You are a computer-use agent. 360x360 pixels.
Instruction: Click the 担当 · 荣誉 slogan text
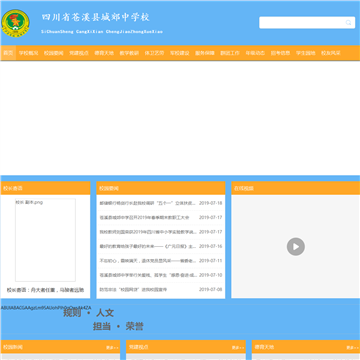118,326
